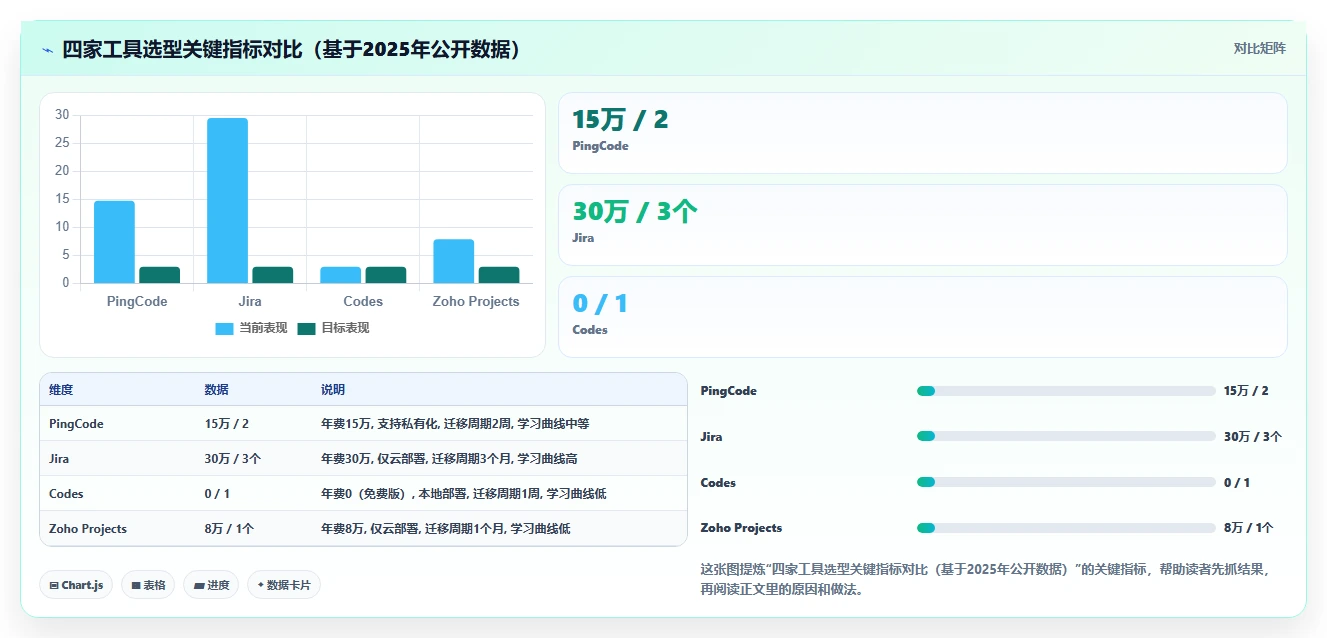
Task: Click the blue Codes current bar
Action: 340,275
